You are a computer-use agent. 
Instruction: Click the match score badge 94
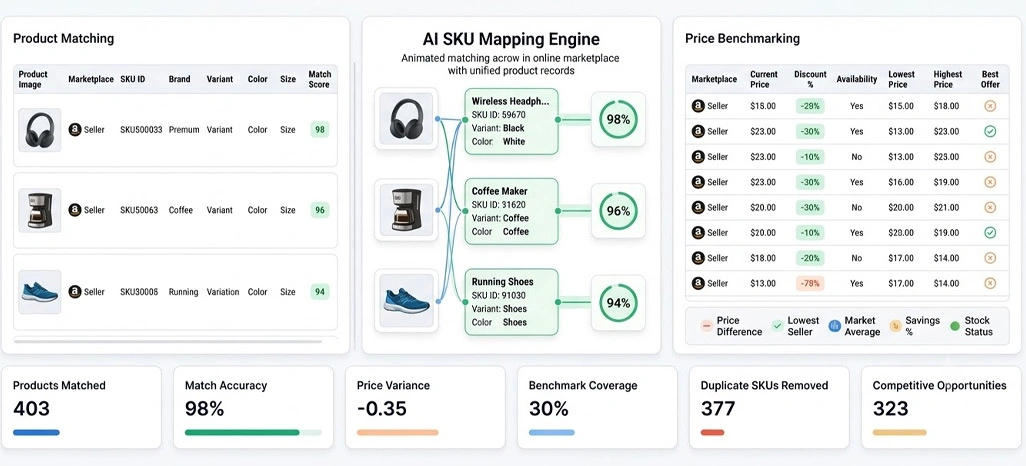(x=320, y=292)
